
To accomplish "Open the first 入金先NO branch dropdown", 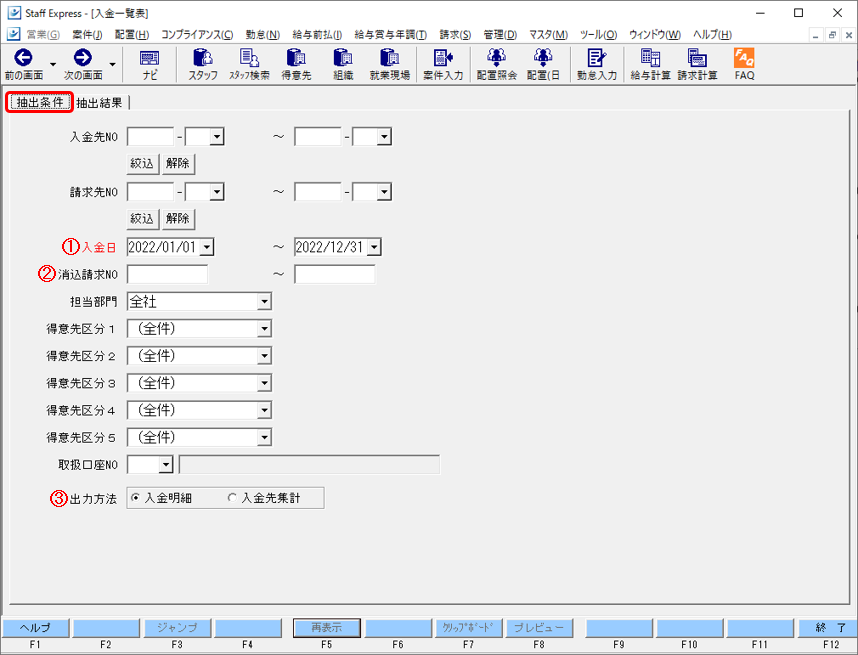I will tap(217, 137).
